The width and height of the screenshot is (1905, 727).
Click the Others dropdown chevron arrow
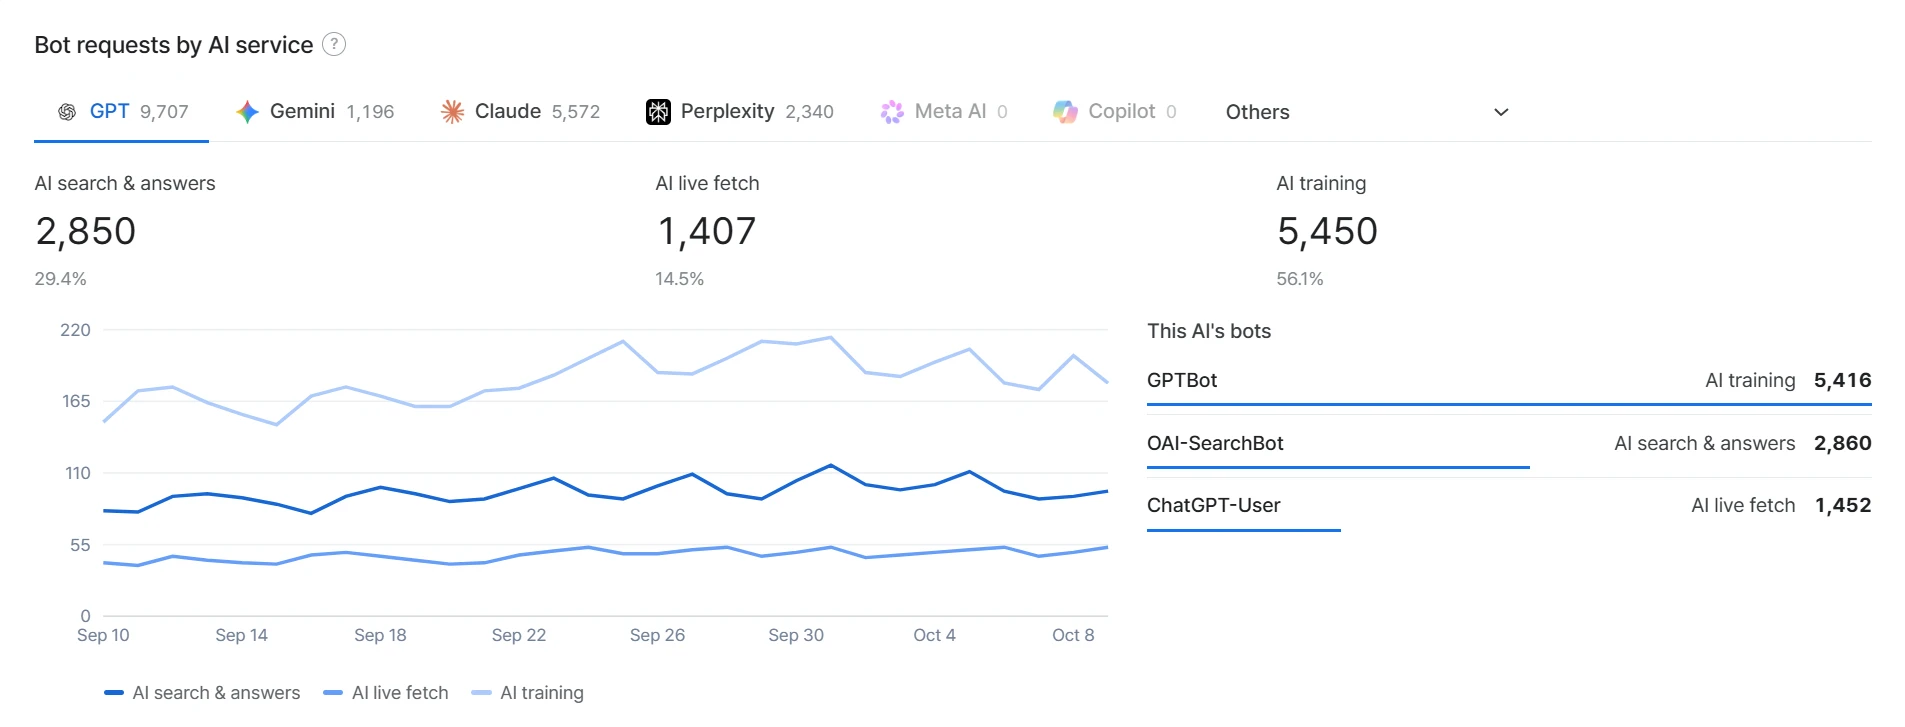coord(1501,112)
